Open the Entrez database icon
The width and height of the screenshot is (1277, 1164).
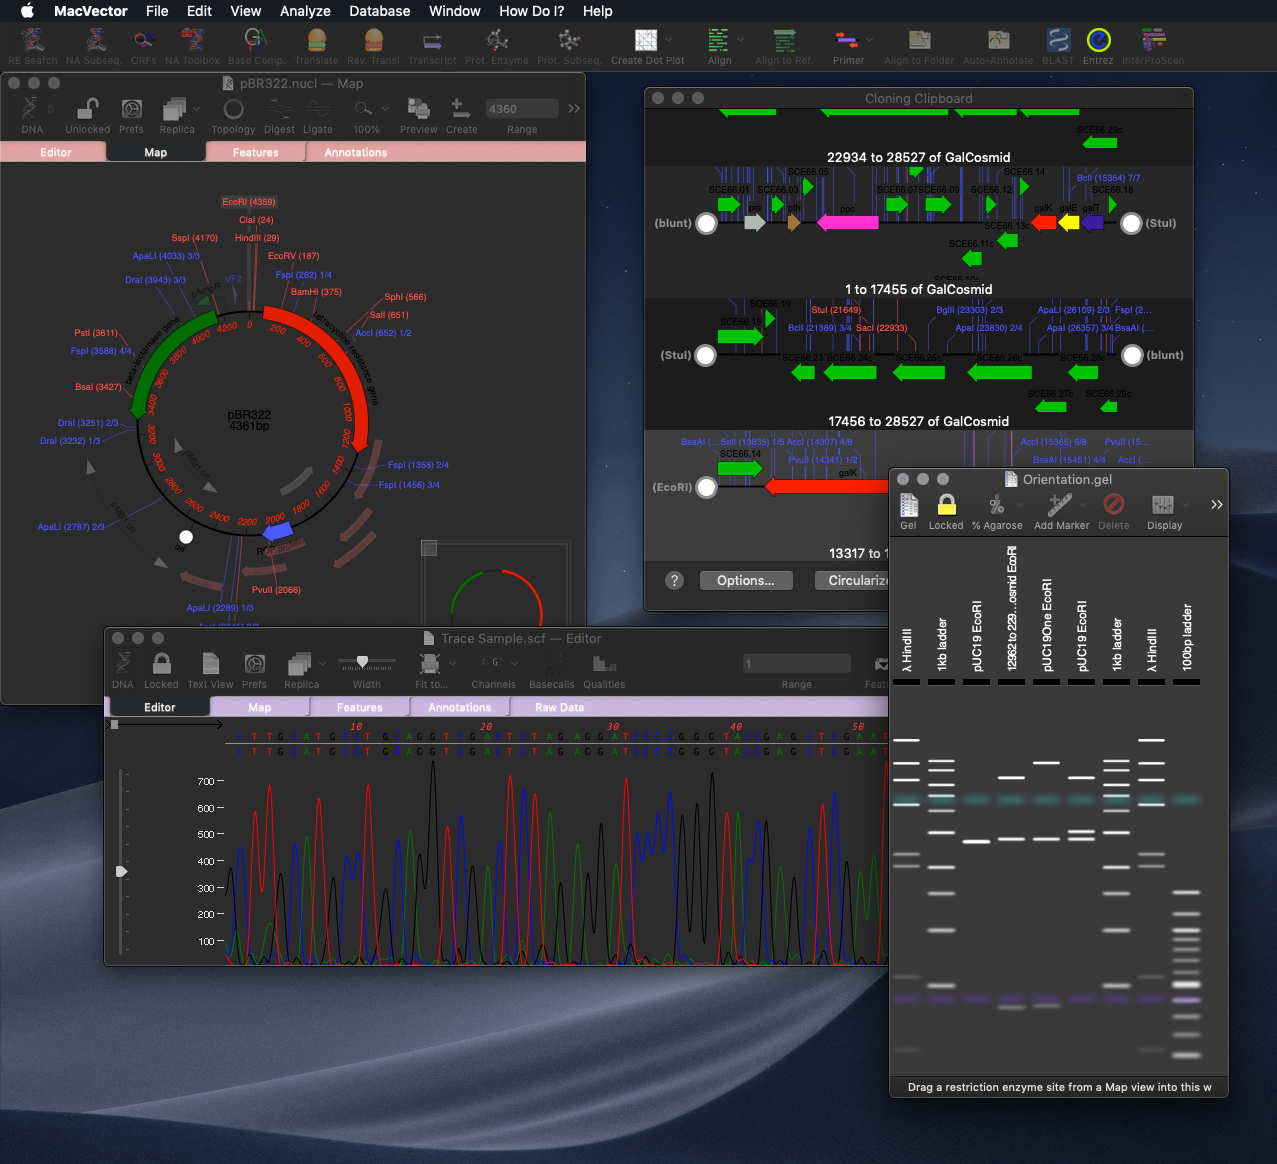1098,40
